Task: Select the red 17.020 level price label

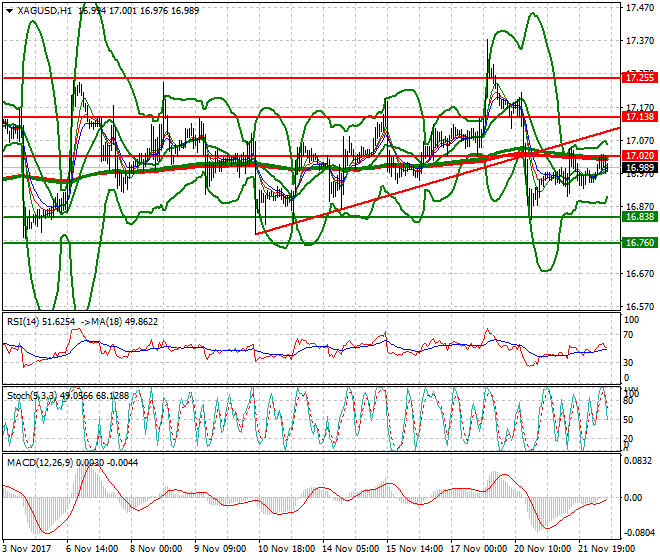Action: click(x=639, y=156)
